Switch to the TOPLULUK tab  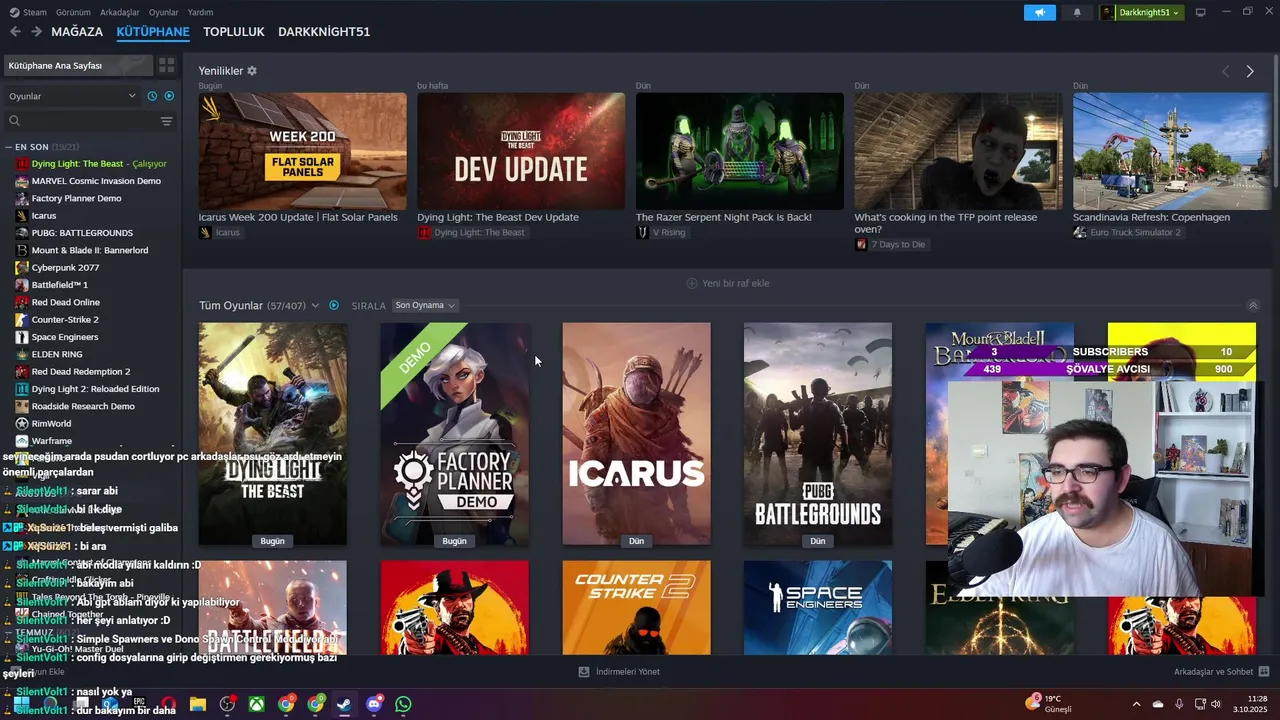(x=234, y=32)
